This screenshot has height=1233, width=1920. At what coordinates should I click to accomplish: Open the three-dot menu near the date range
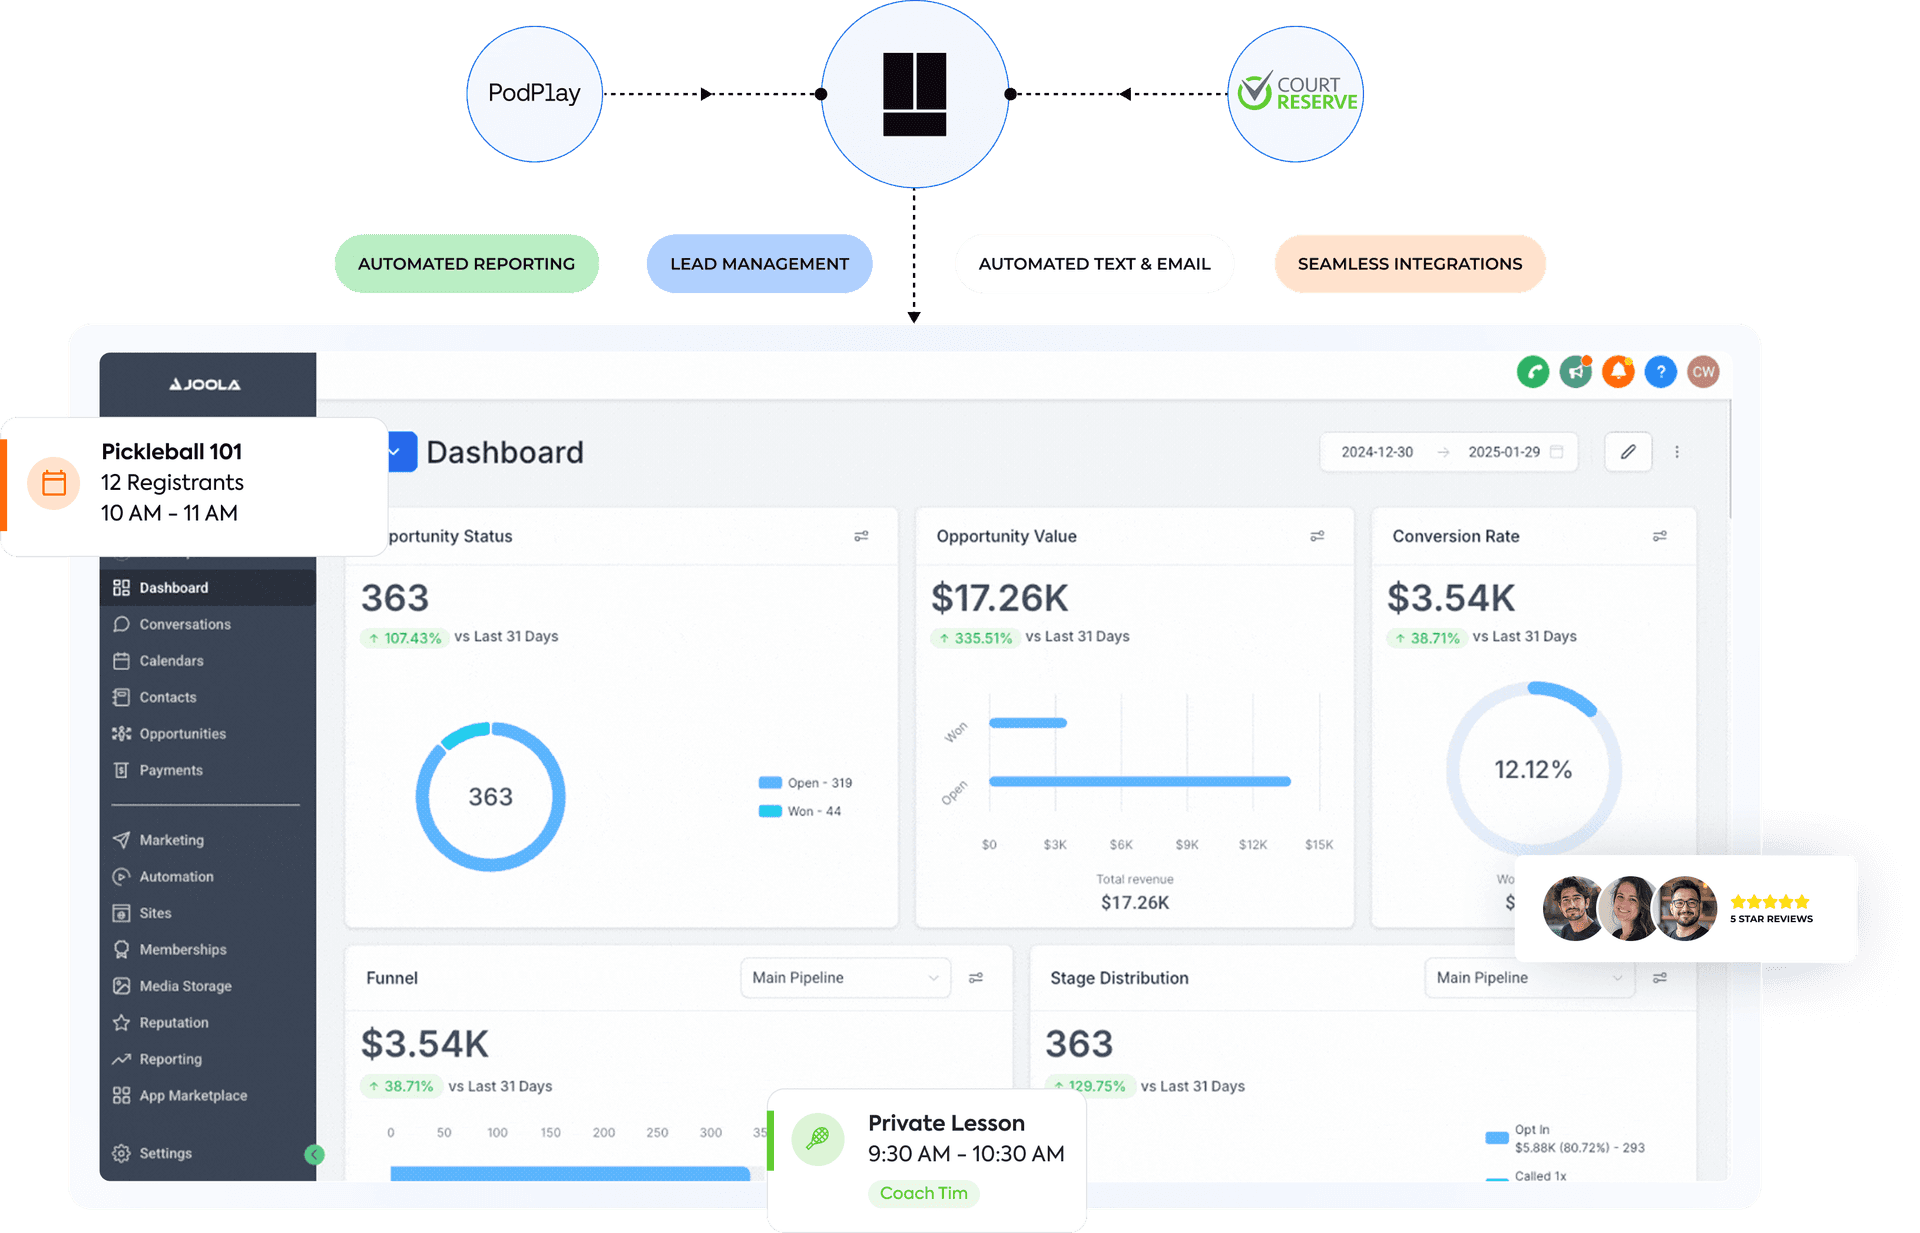tap(1678, 451)
